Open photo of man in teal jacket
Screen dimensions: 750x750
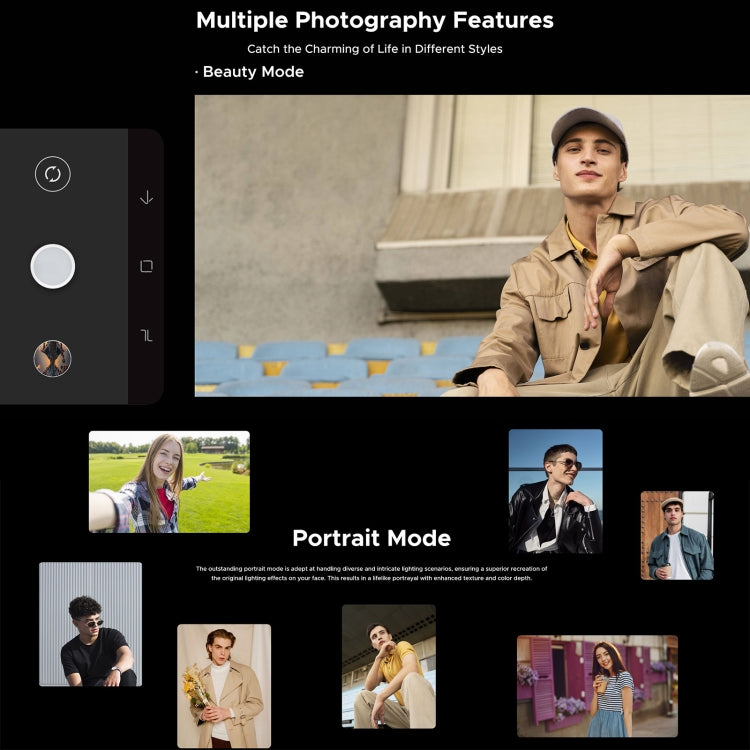click(677, 535)
